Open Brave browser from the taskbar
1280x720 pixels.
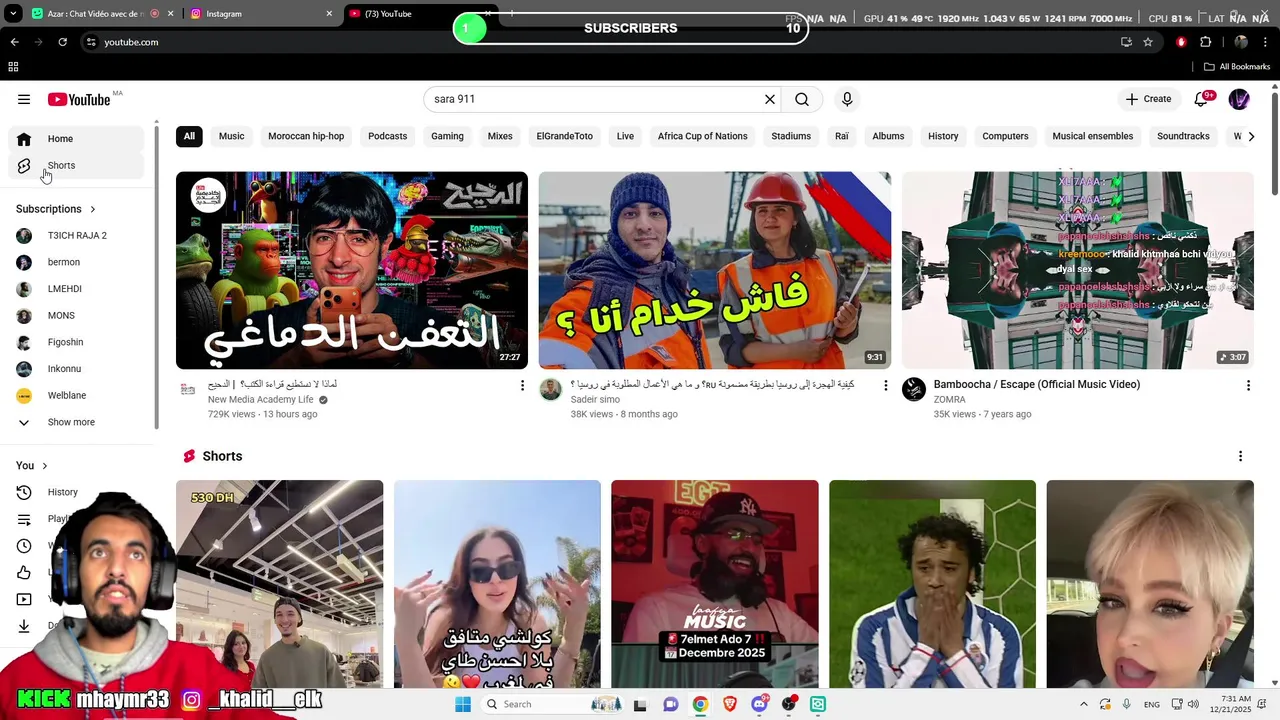tap(730, 704)
